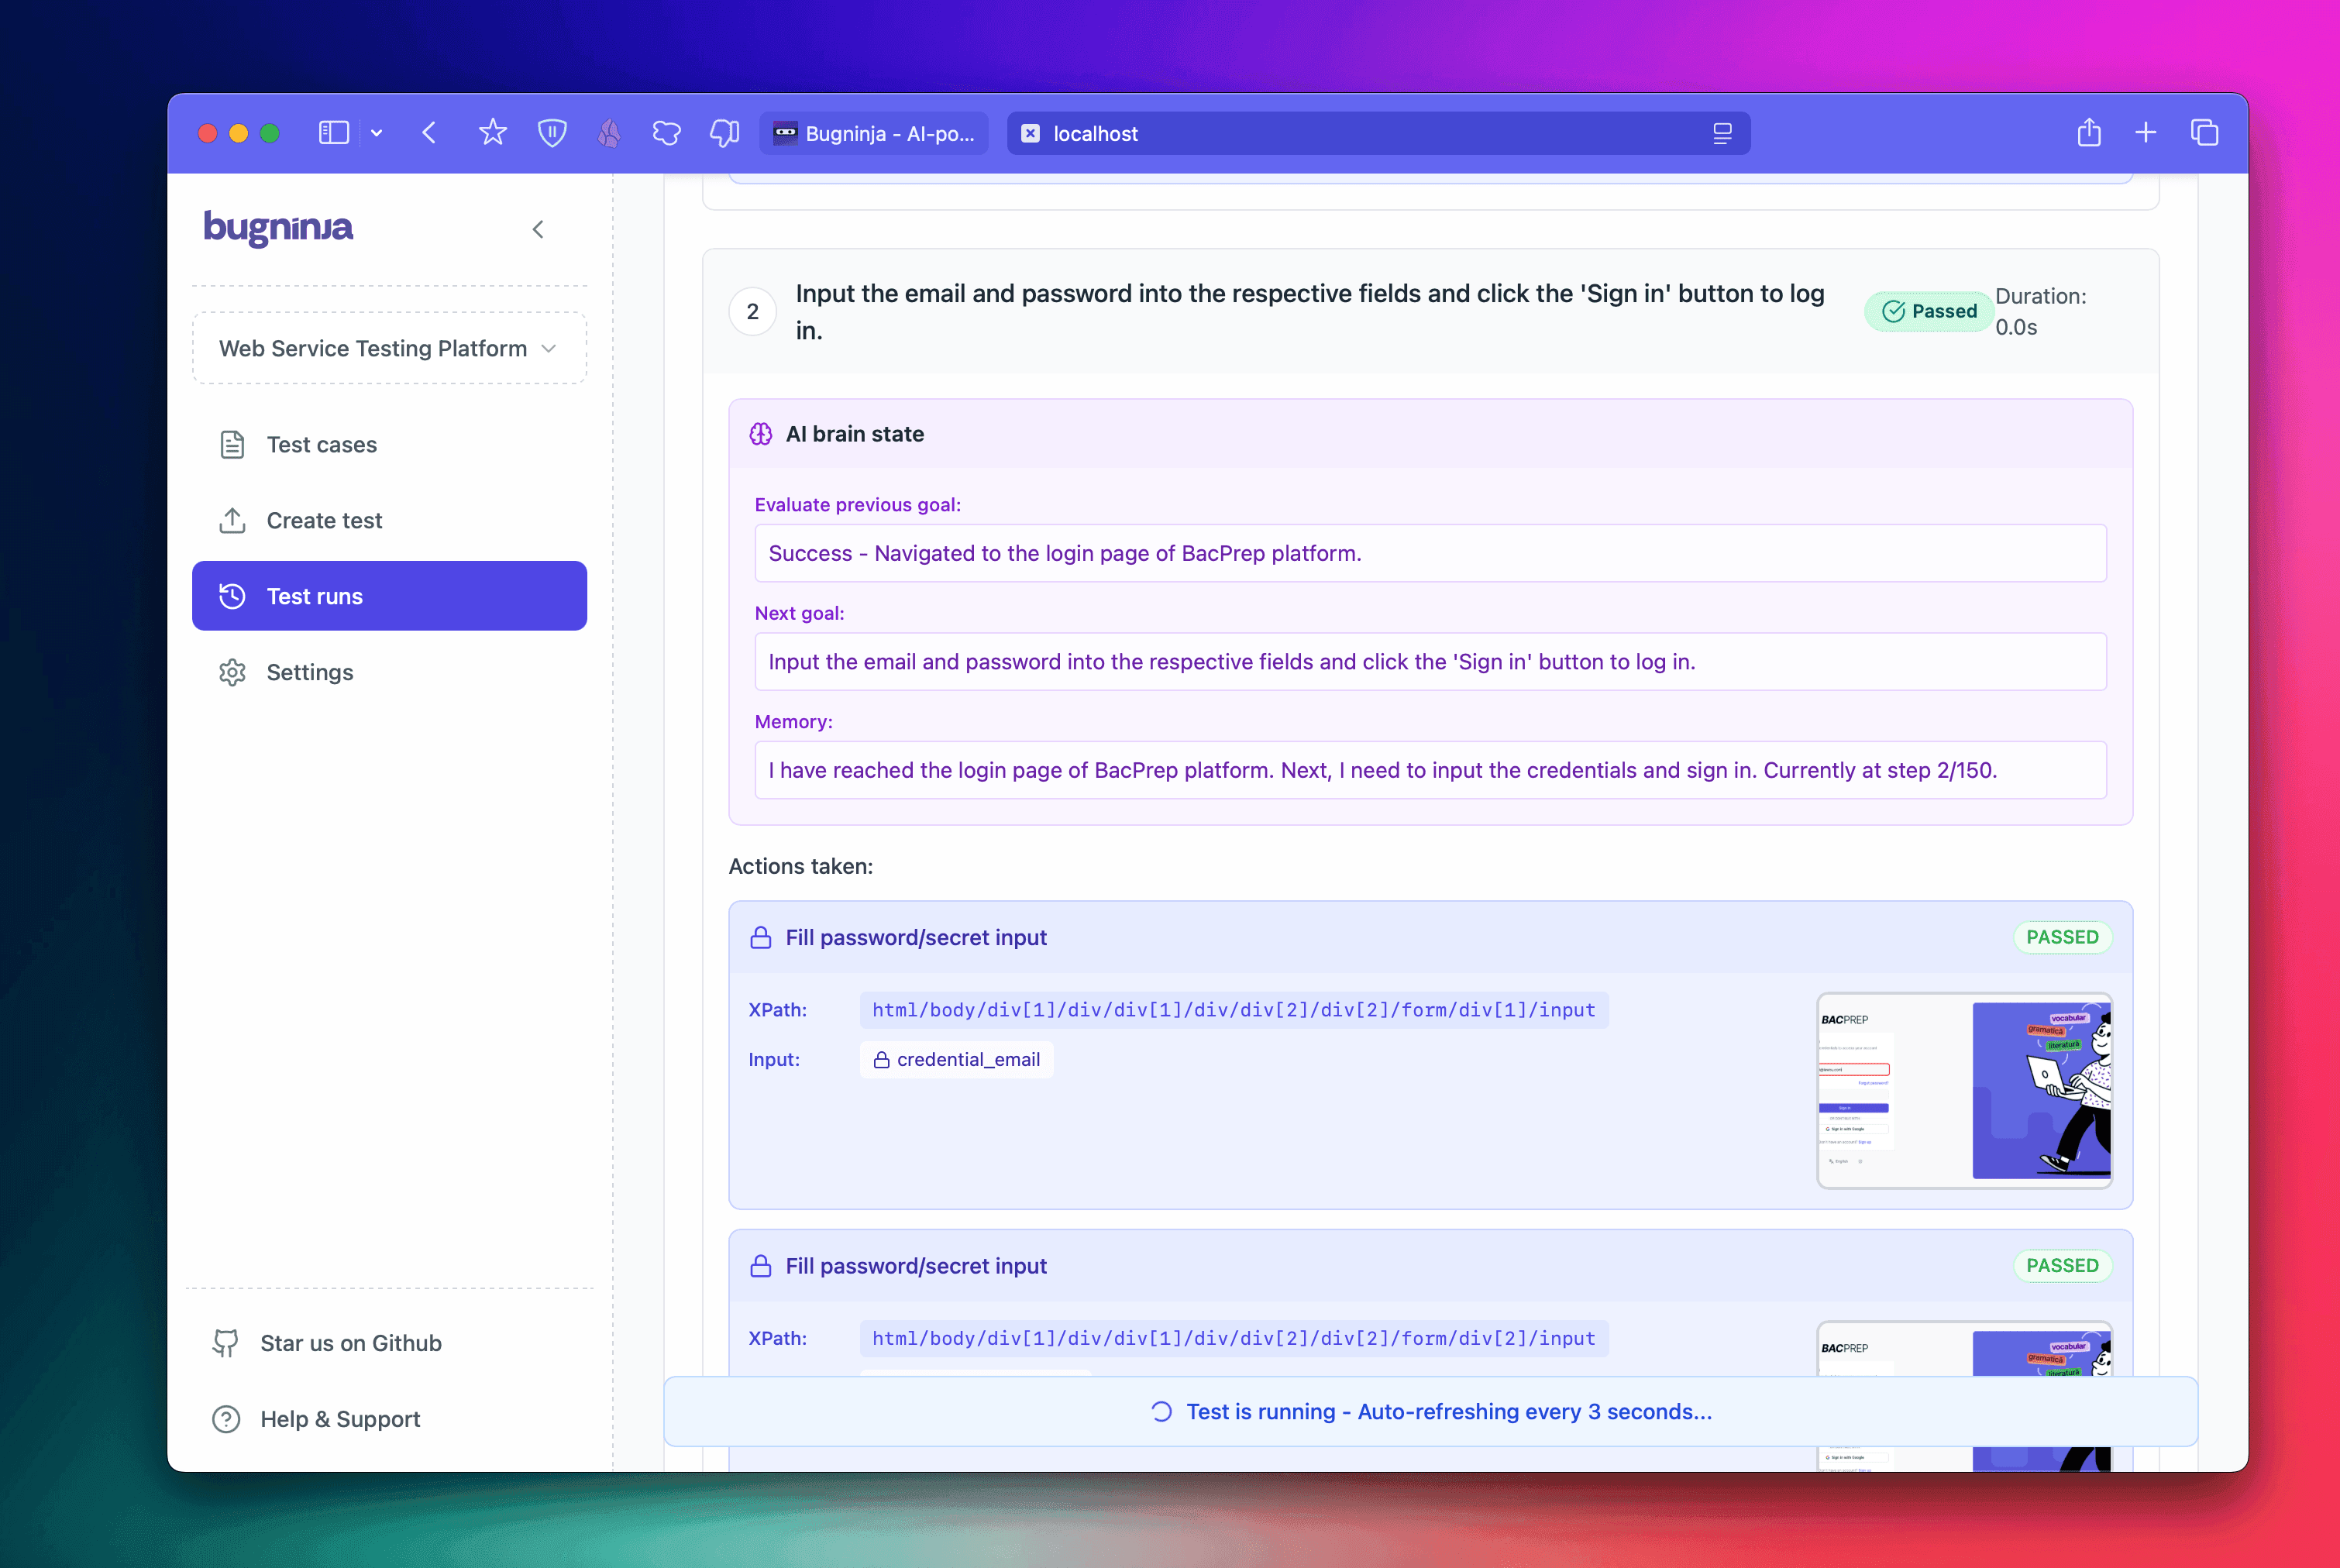Open the sidebar options dropdown arrow
The height and width of the screenshot is (1568, 2340).
tap(376, 133)
